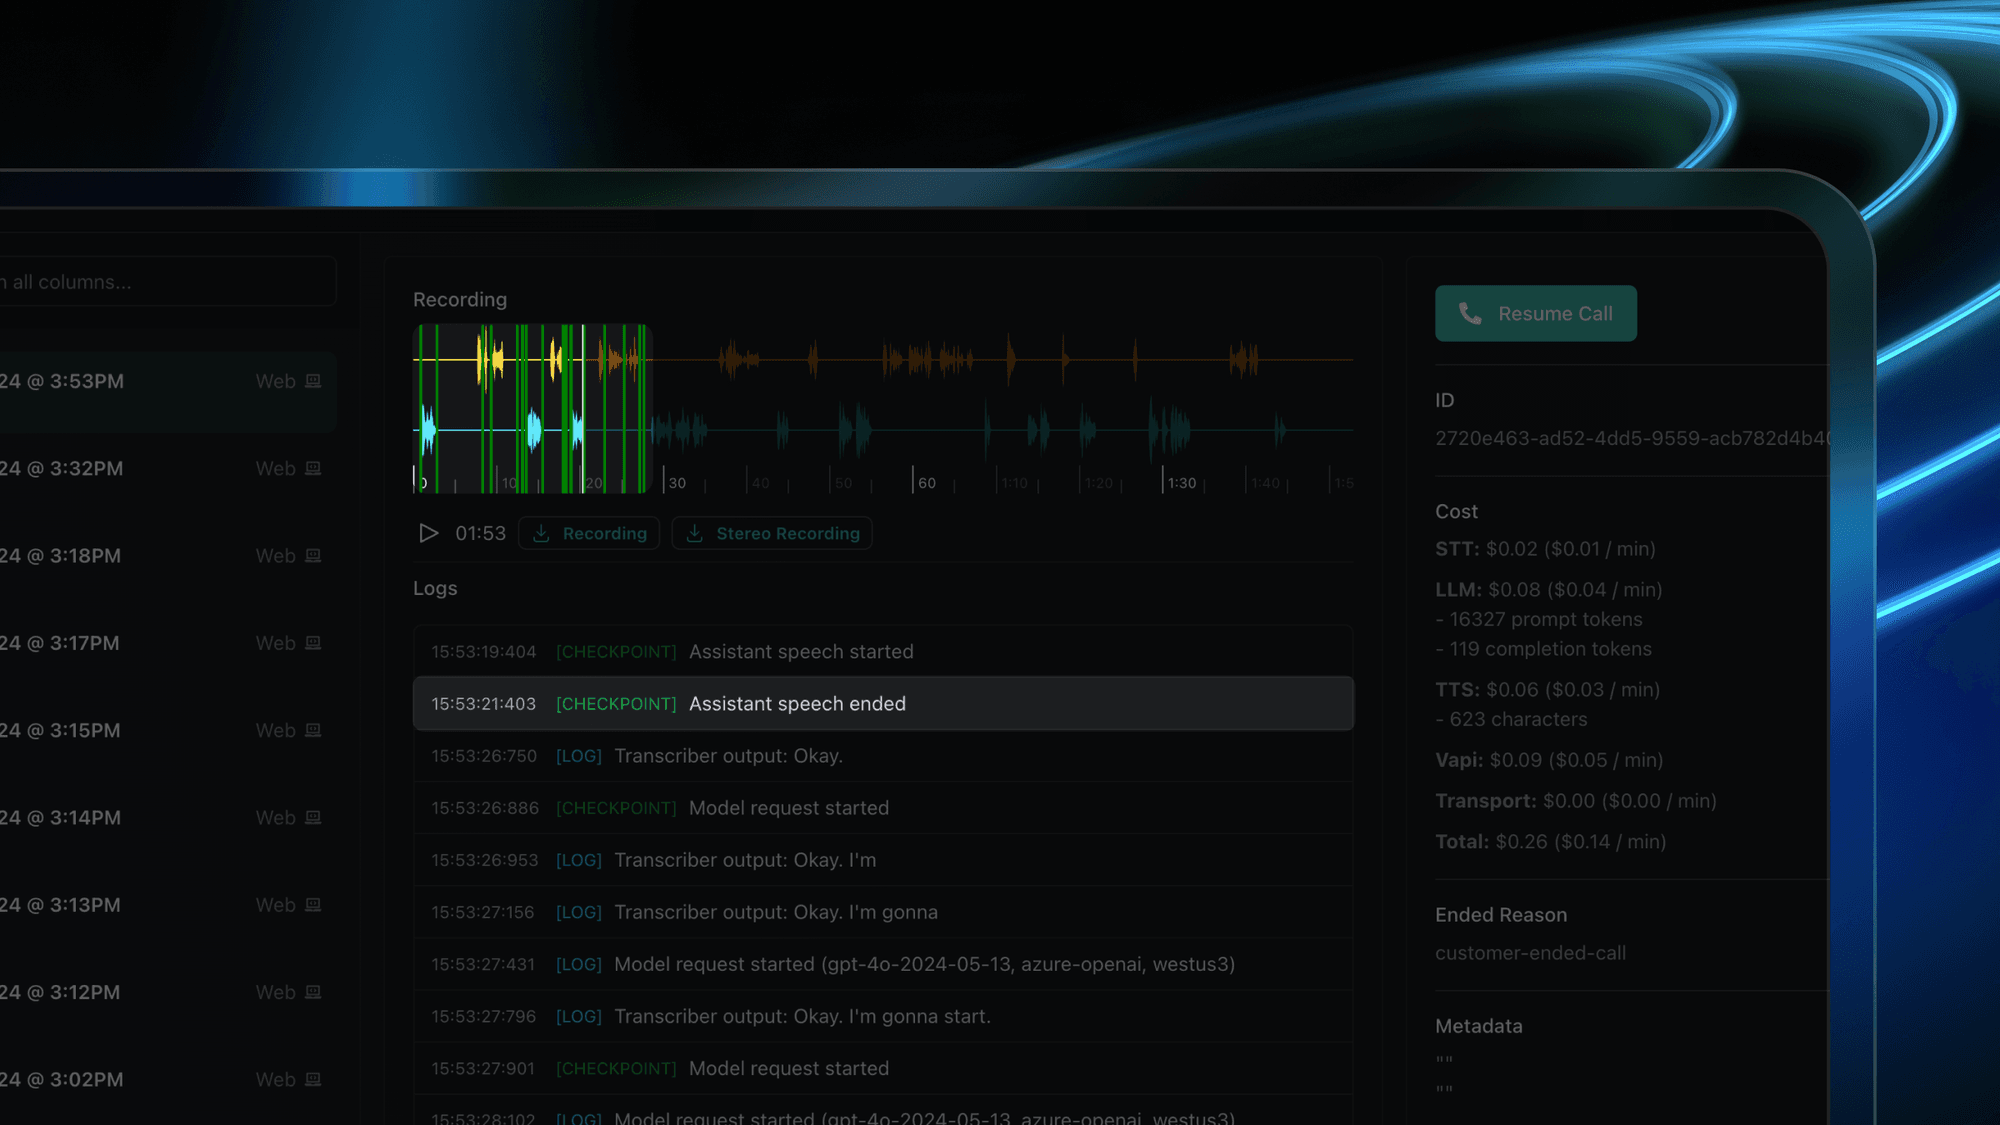
Task: Click the phone icon on the Resume Call button
Action: point(1468,313)
